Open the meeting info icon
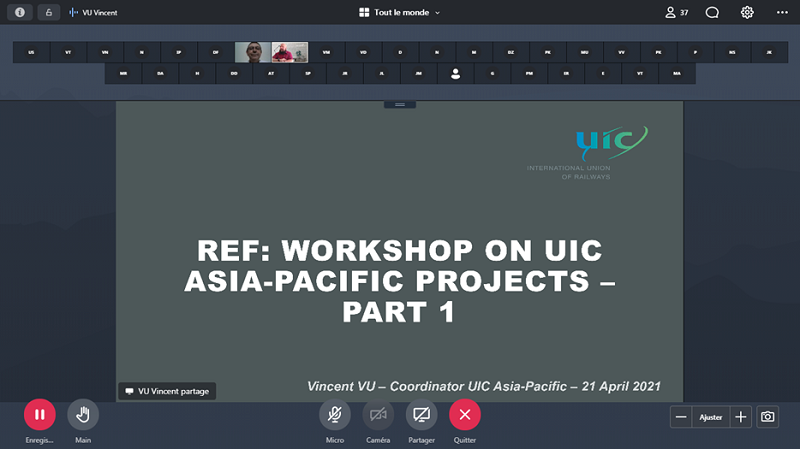The image size is (800, 449). pos(20,12)
